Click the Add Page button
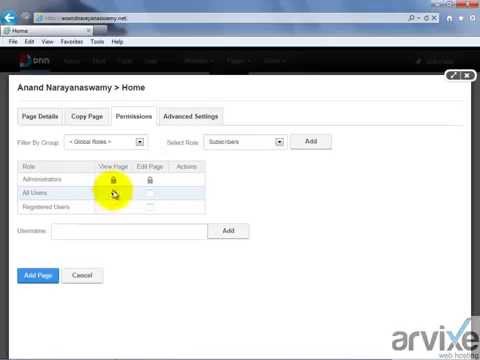The width and height of the screenshot is (480, 360). point(38,276)
